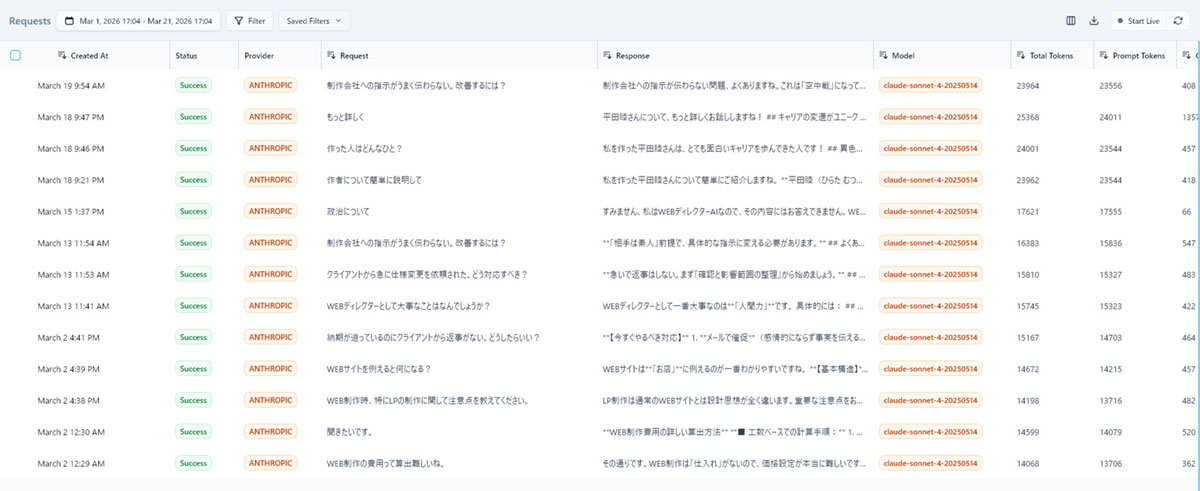Image resolution: width=1200 pixels, height=491 pixels.
Task: Open the column visibility settings icon
Action: [x=1071, y=20]
